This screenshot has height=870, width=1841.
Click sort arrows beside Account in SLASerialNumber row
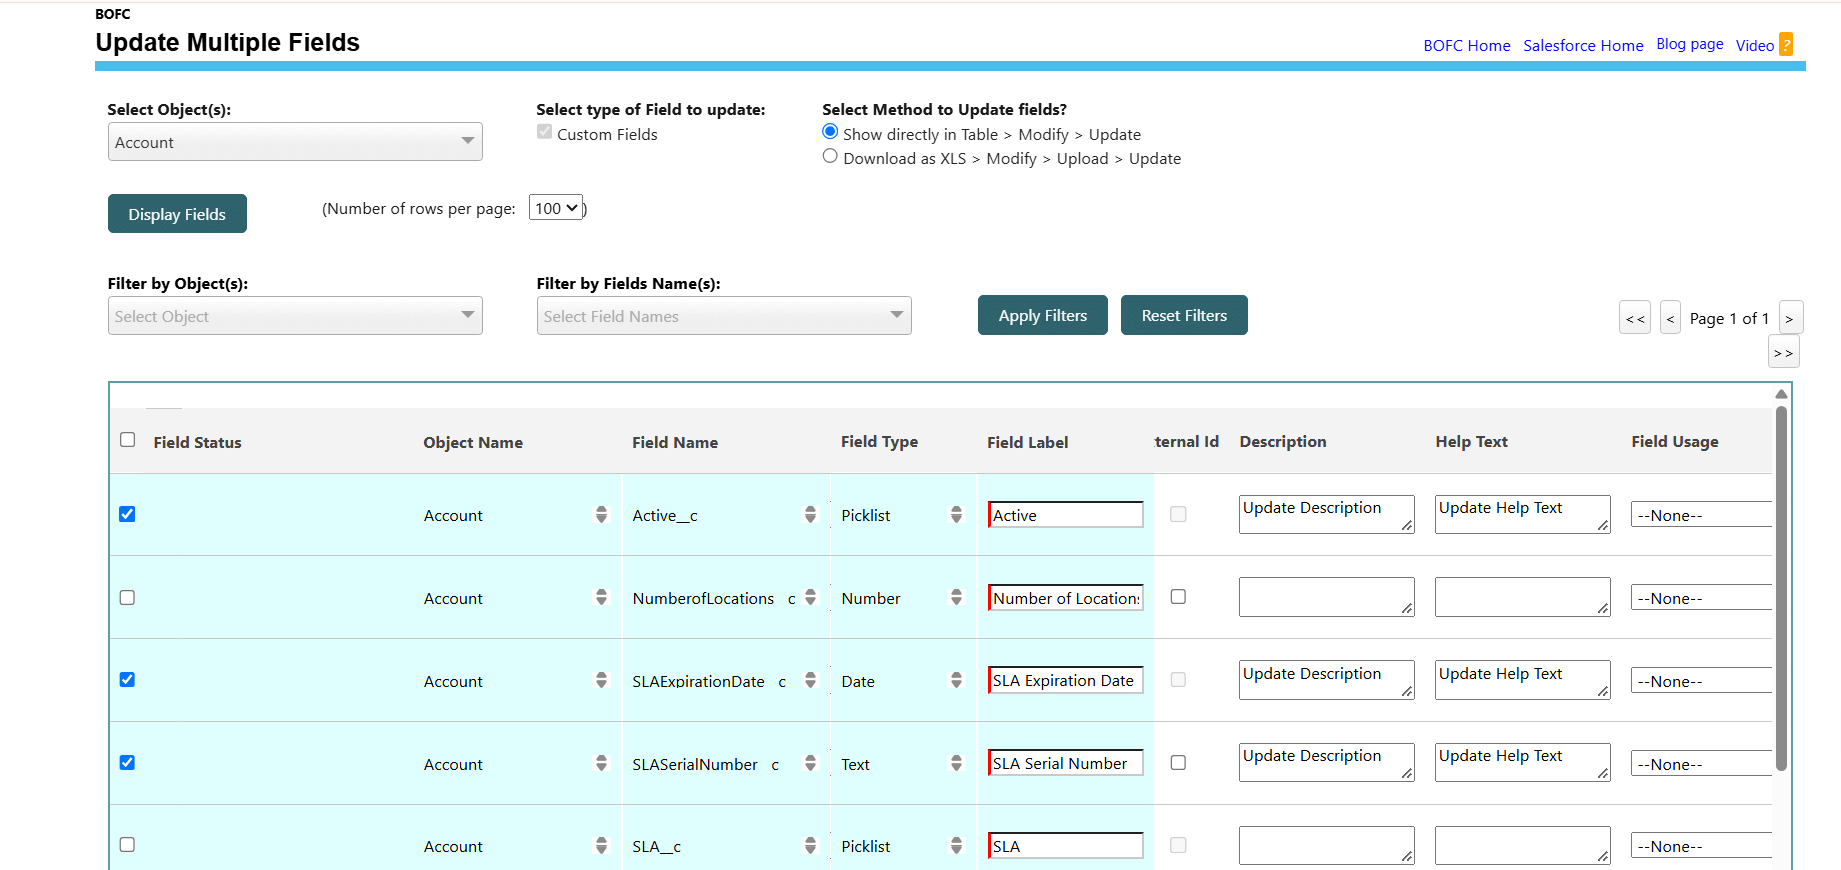(x=601, y=764)
